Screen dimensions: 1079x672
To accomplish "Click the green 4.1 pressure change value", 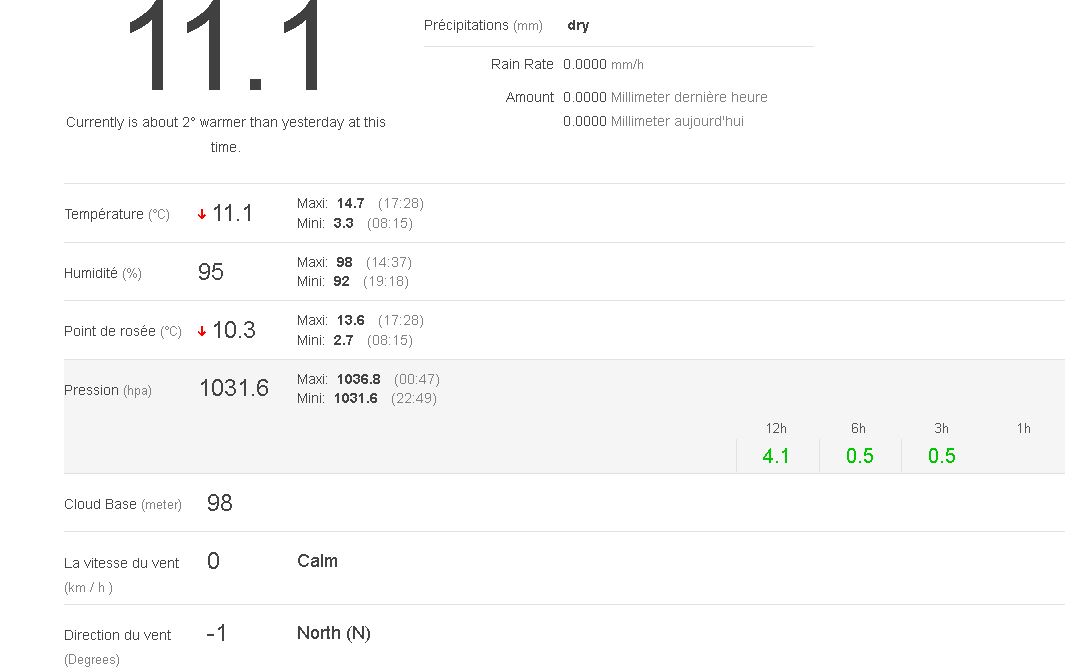I will (x=776, y=456).
